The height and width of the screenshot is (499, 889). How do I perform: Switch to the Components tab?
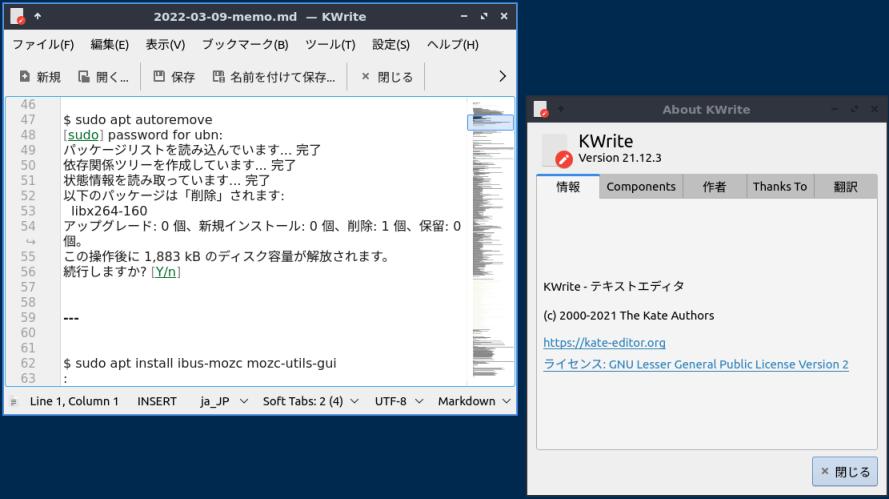tap(641, 187)
